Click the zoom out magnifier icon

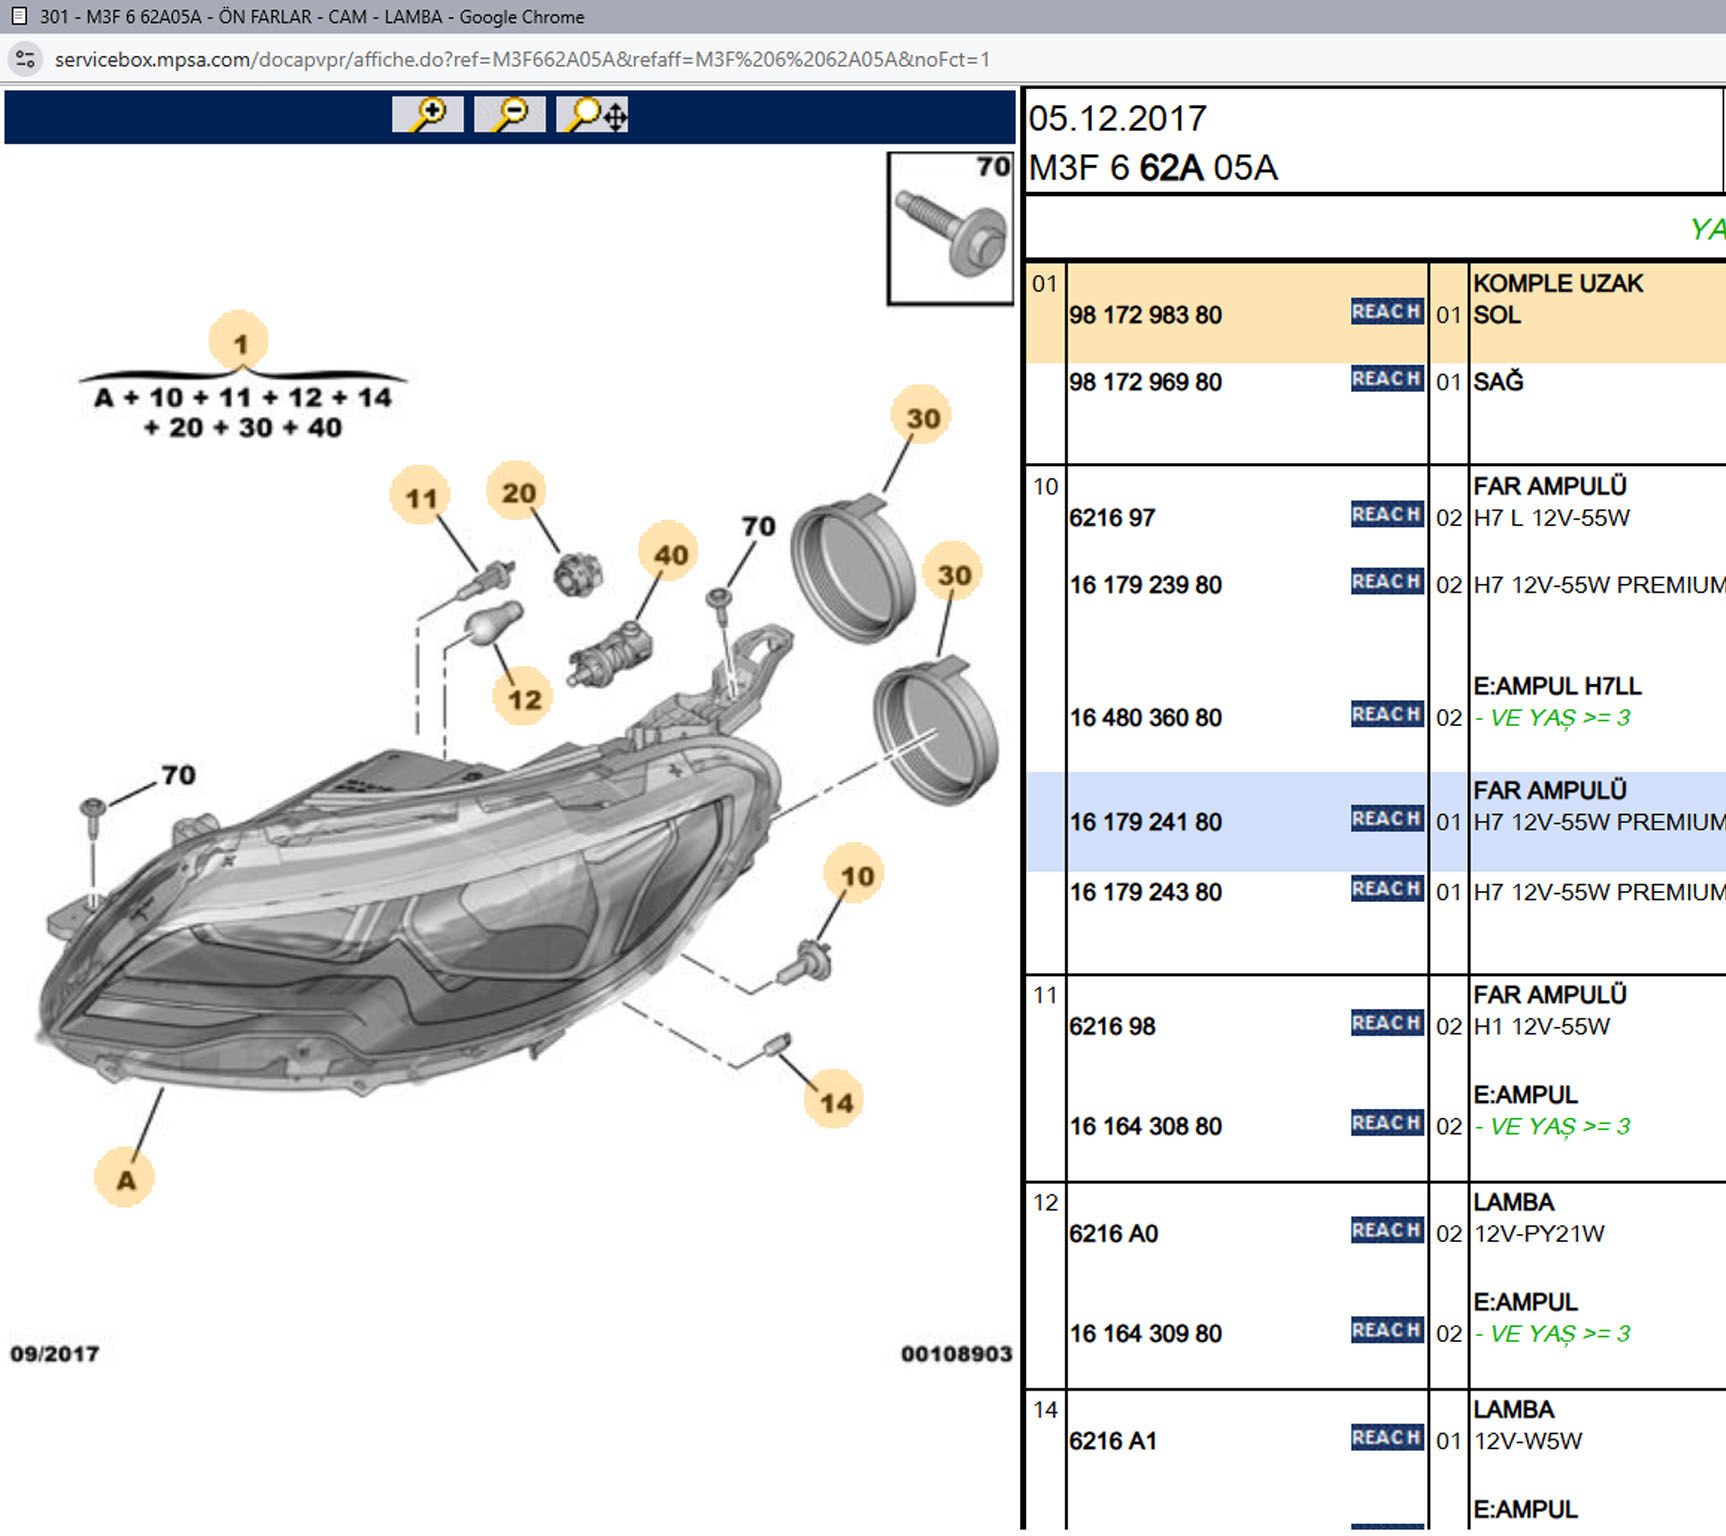pyautogui.click(x=510, y=115)
